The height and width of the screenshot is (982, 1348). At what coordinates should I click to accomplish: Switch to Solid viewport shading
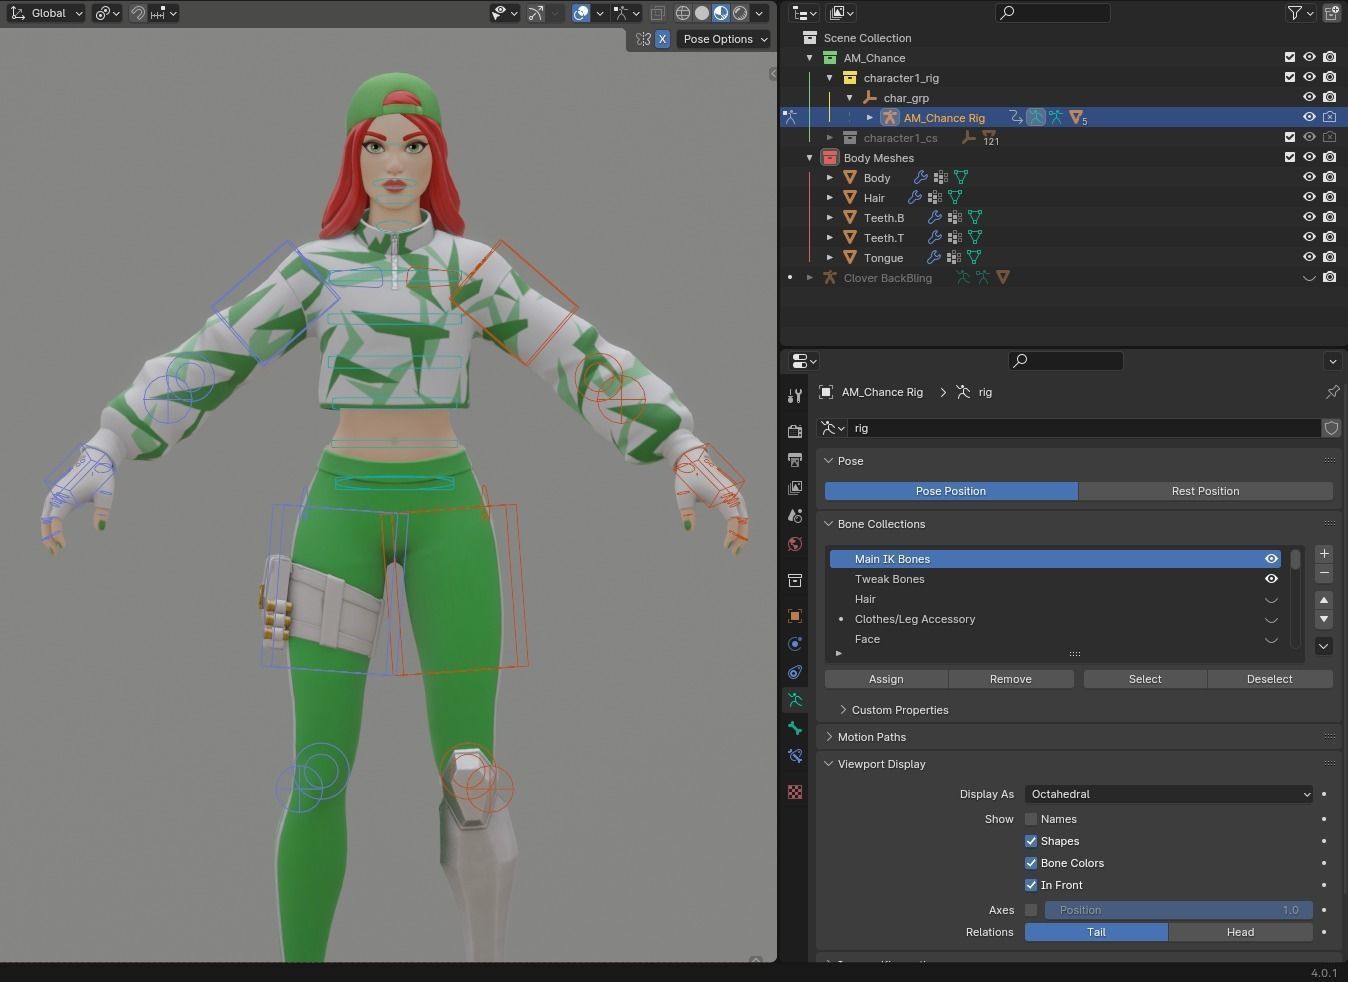702,13
